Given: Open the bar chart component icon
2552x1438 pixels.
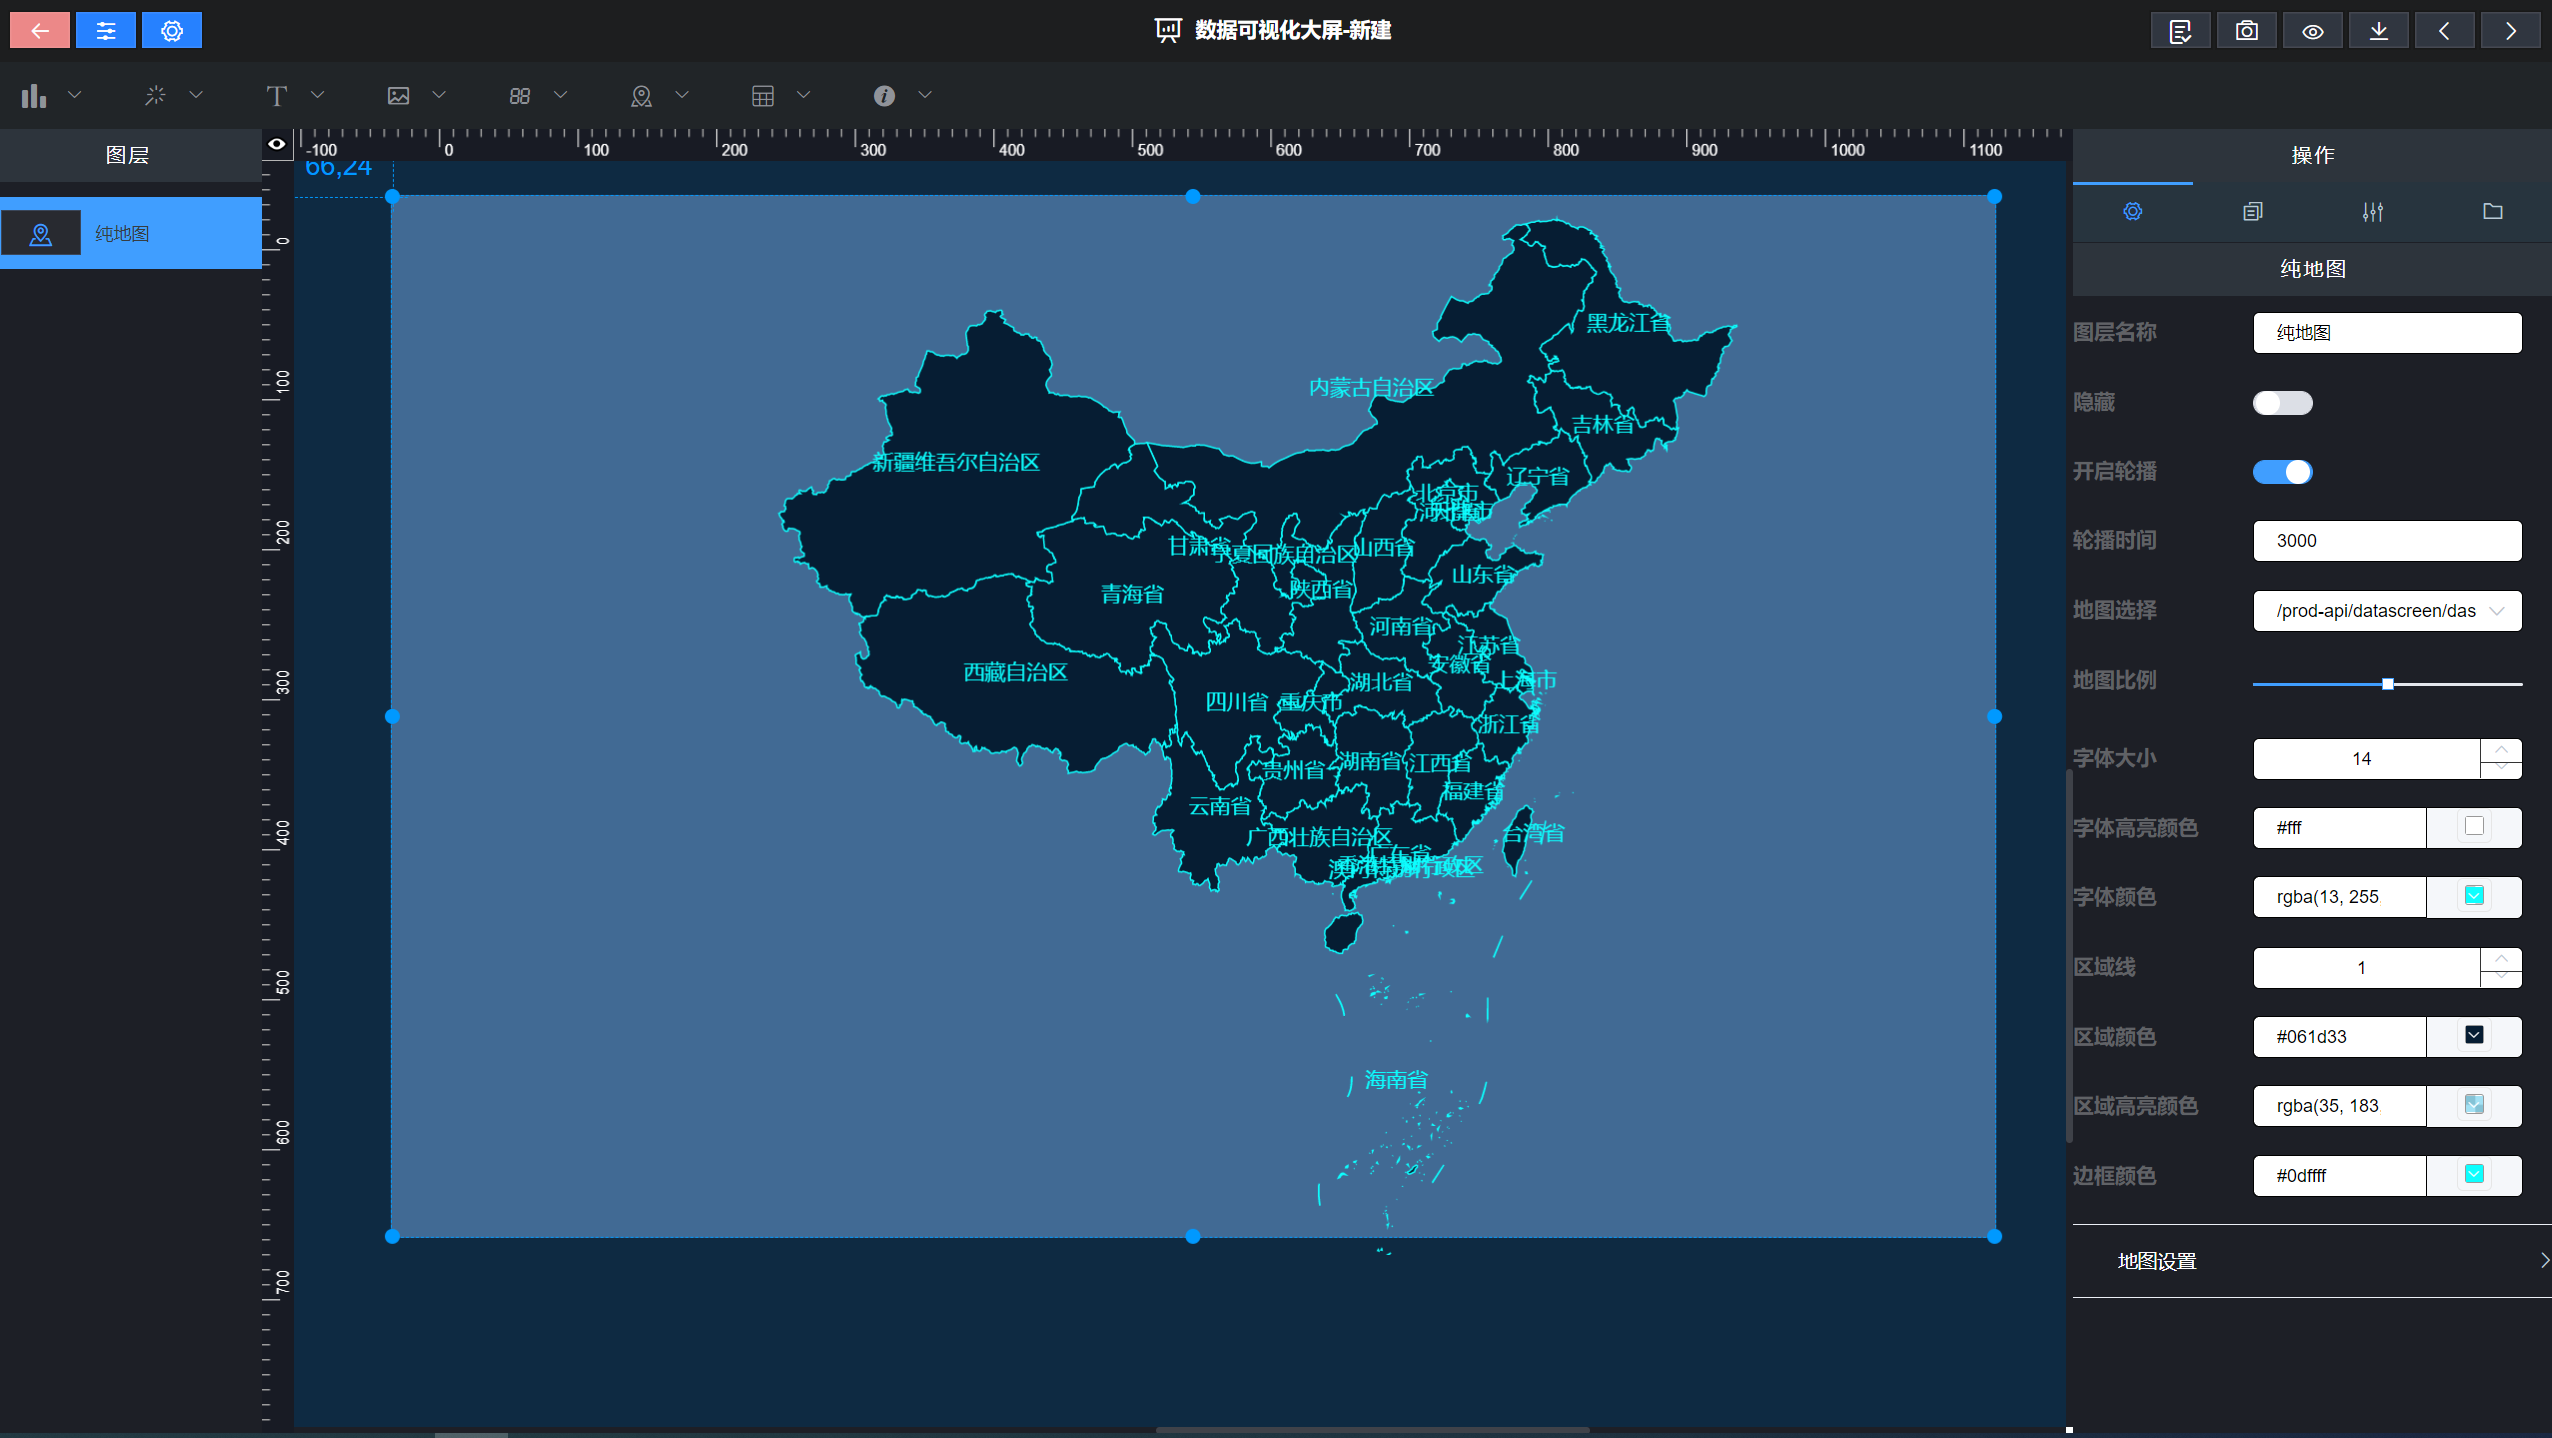Looking at the screenshot, I should 34,96.
